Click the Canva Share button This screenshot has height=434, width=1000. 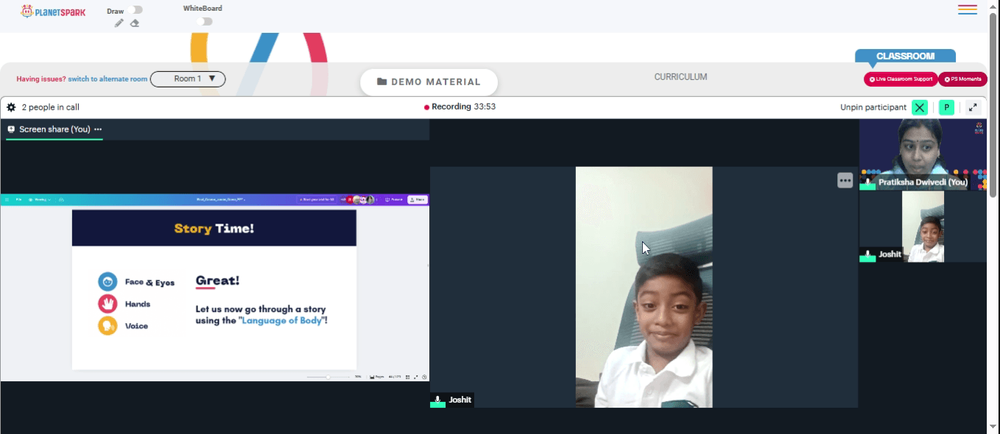(418, 199)
